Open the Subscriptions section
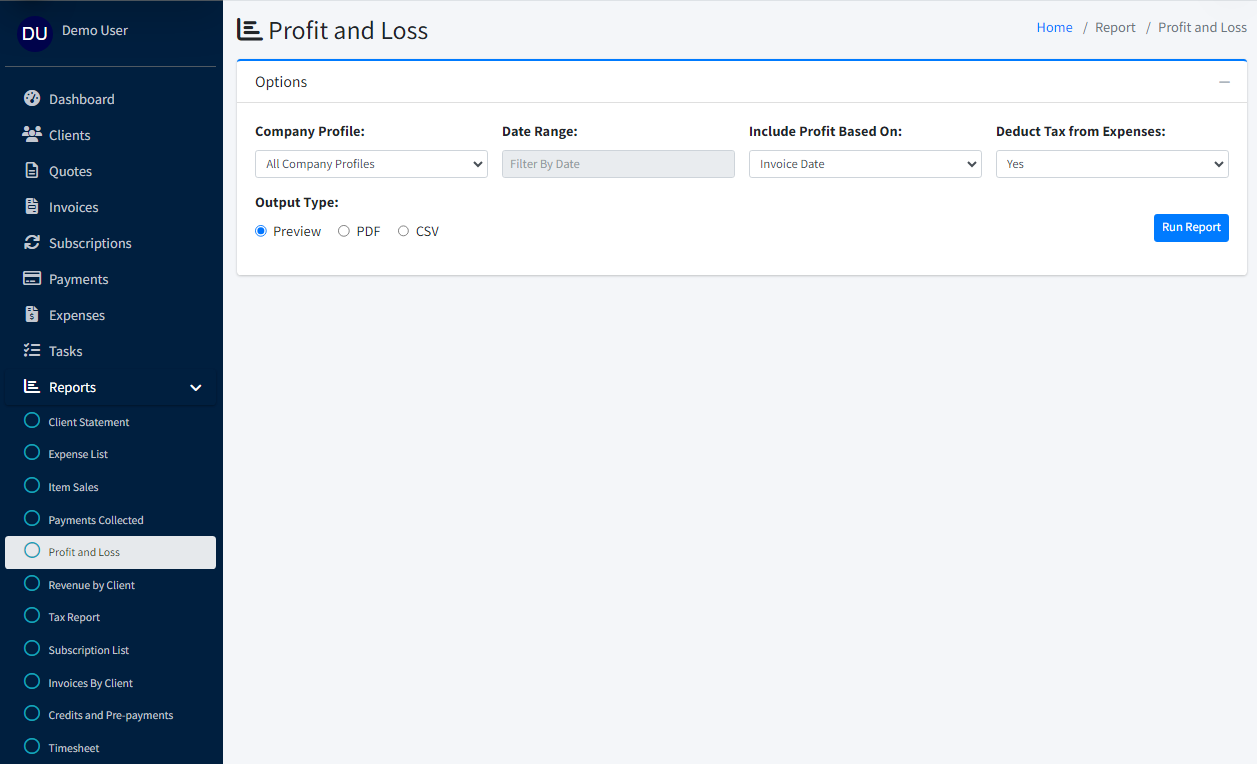The image size is (1257, 764). [x=89, y=242]
